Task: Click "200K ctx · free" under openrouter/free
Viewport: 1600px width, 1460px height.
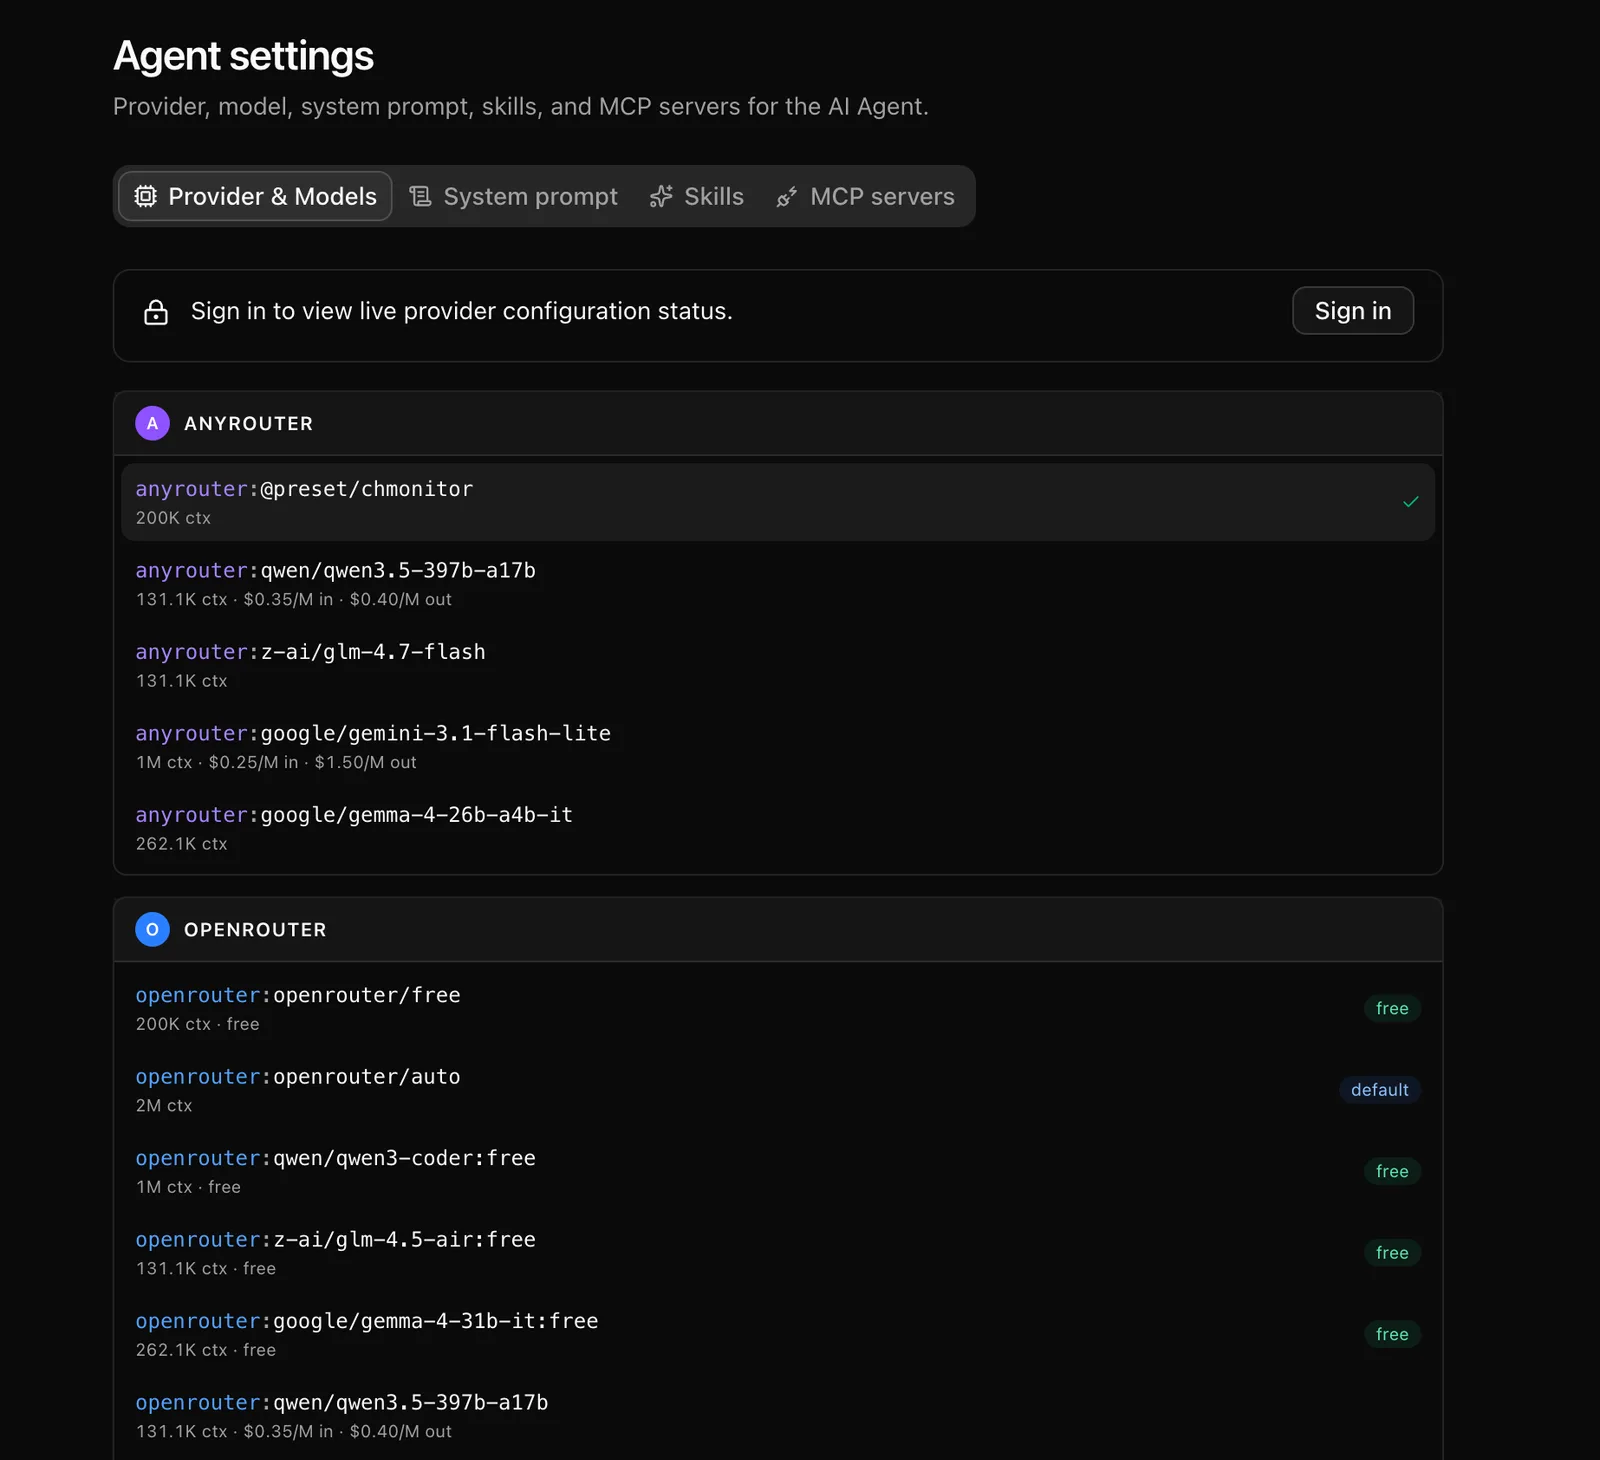Action: click(197, 1024)
